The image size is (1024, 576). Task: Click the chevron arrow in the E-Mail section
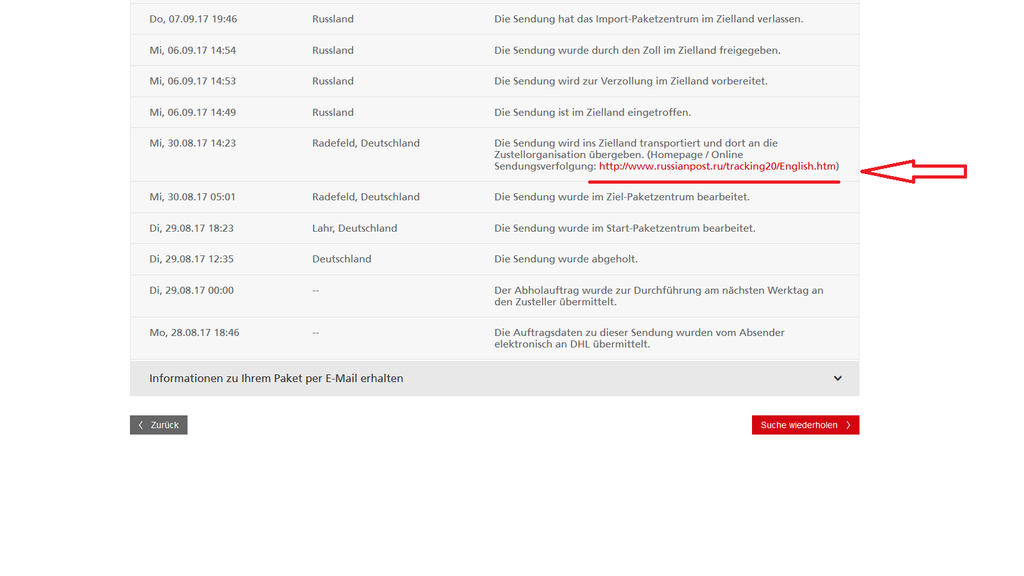coord(837,379)
